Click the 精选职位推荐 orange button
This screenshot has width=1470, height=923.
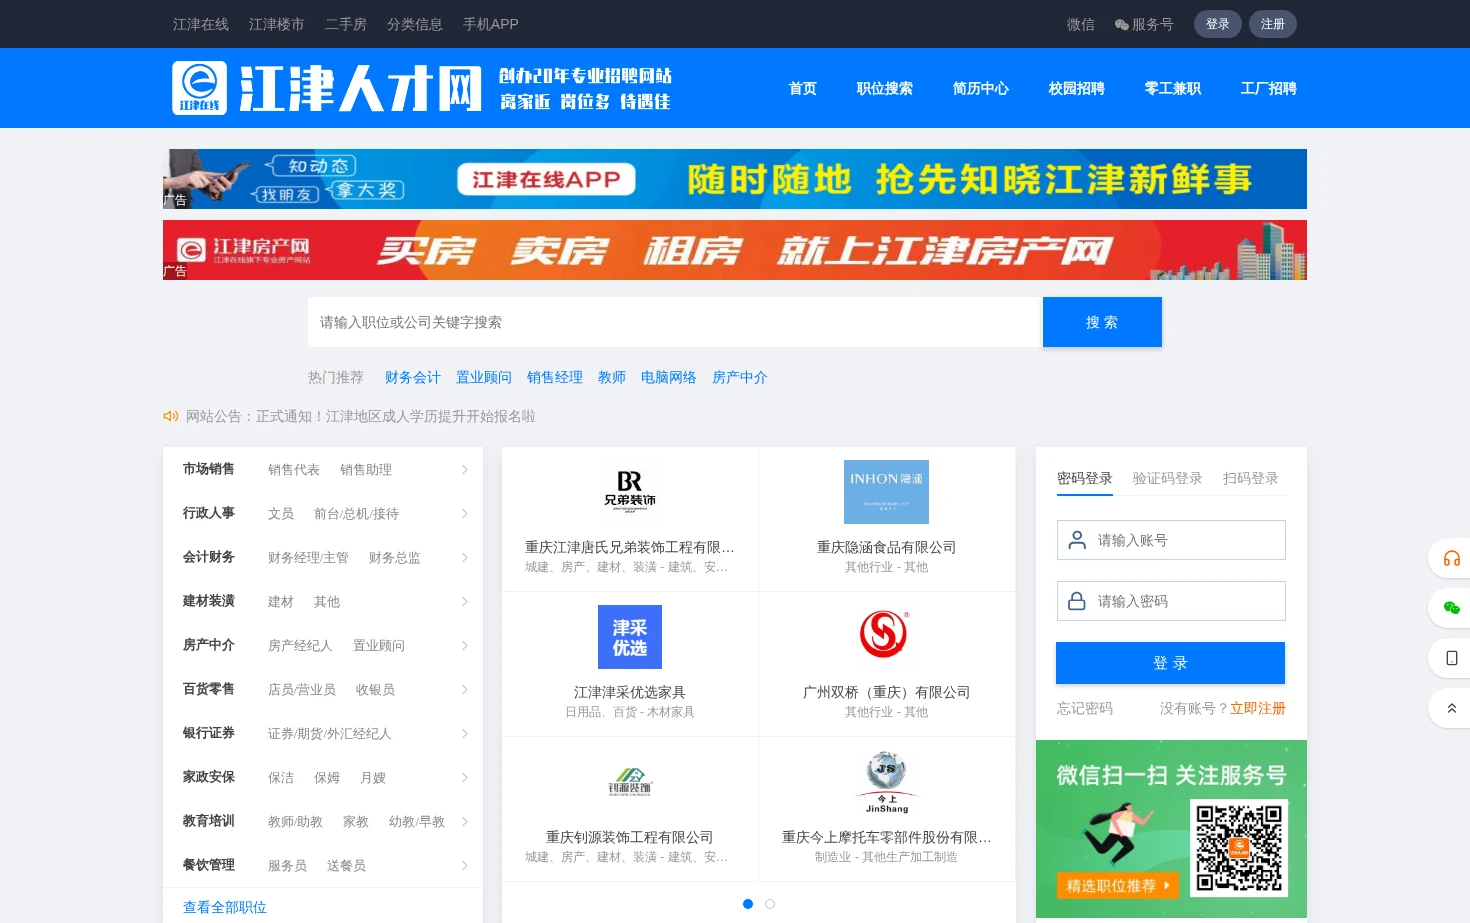pyautogui.click(x=1117, y=885)
